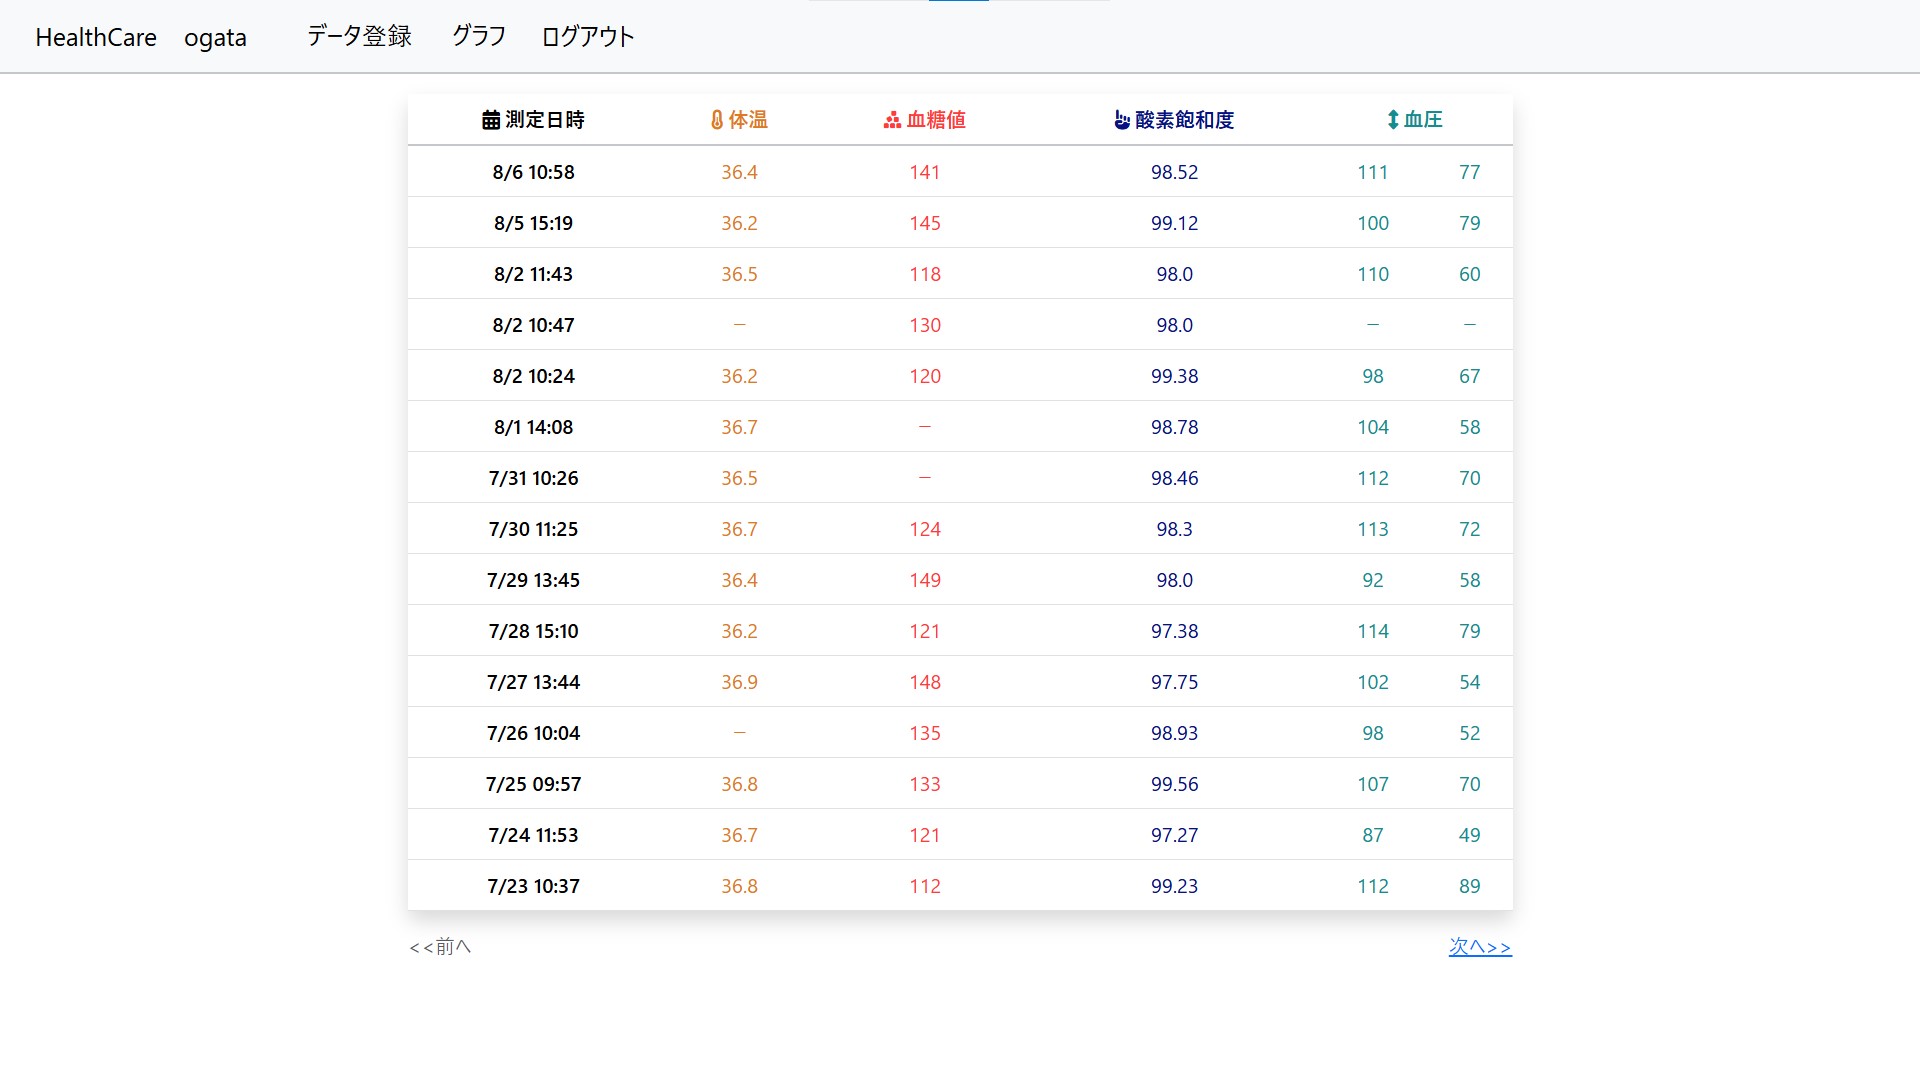Click the 7/23 10:37 row entry
Screen dimensions: 1920x1080
pos(533,886)
